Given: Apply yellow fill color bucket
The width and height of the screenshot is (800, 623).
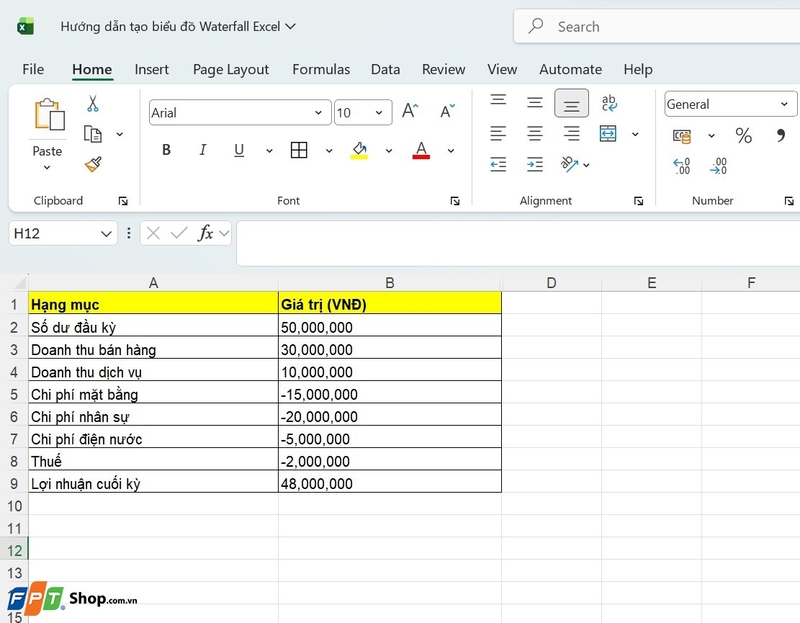Looking at the screenshot, I should 359,150.
